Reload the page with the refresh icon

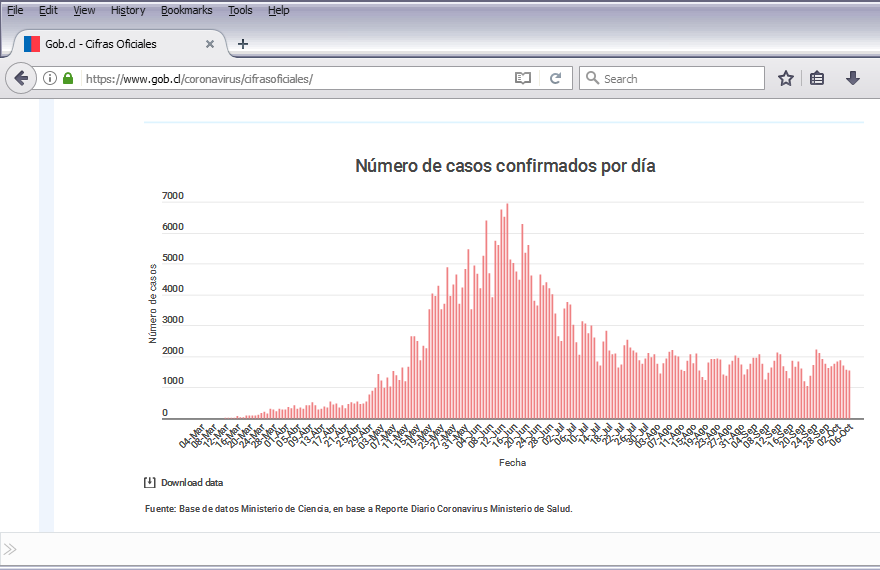click(x=555, y=78)
